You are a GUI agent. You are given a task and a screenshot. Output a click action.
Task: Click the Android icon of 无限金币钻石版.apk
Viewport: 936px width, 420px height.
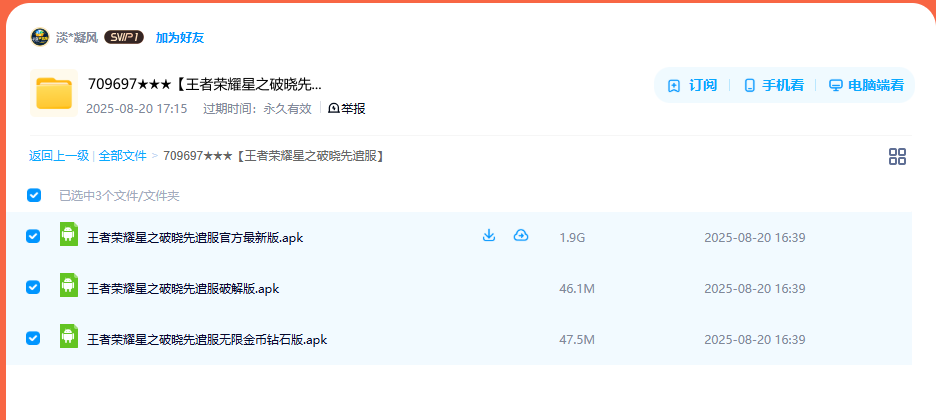pyautogui.click(x=69, y=336)
